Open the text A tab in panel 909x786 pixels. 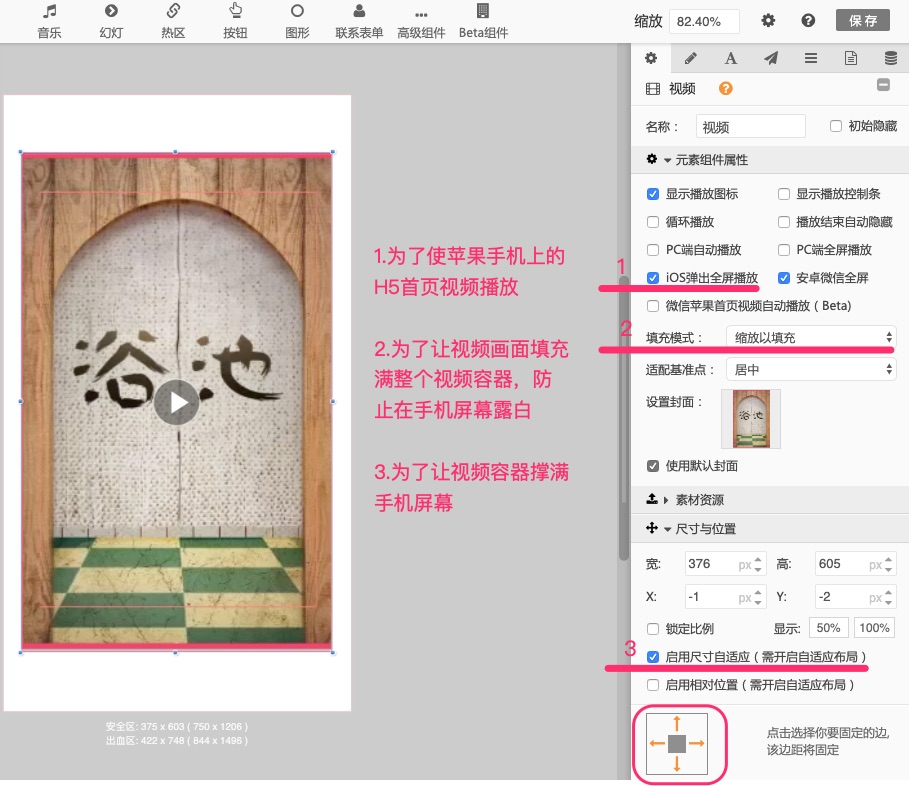730,58
